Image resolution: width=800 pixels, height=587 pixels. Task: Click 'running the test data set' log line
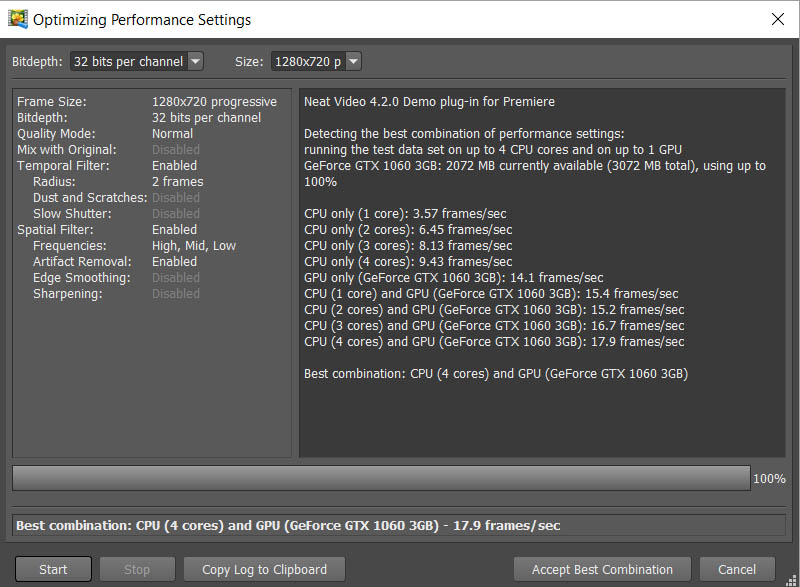tap(493, 149)
